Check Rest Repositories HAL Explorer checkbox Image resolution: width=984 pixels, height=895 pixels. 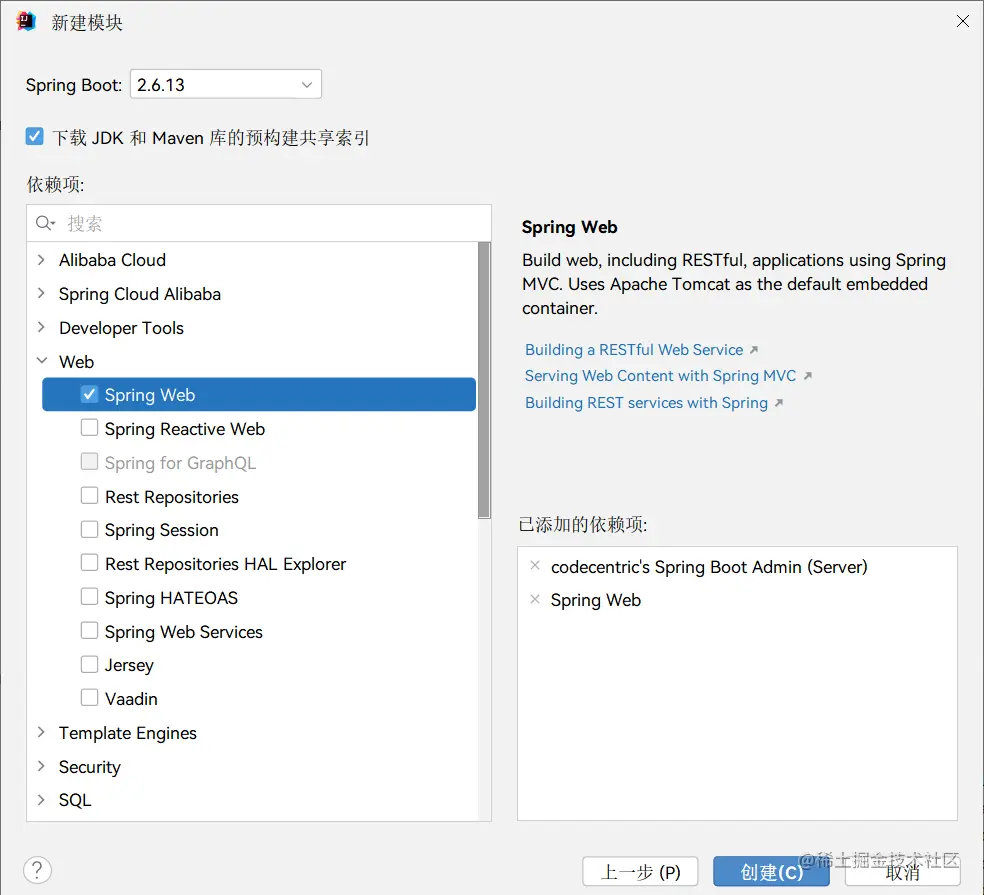pyautogui.click(x=89, y=563)
